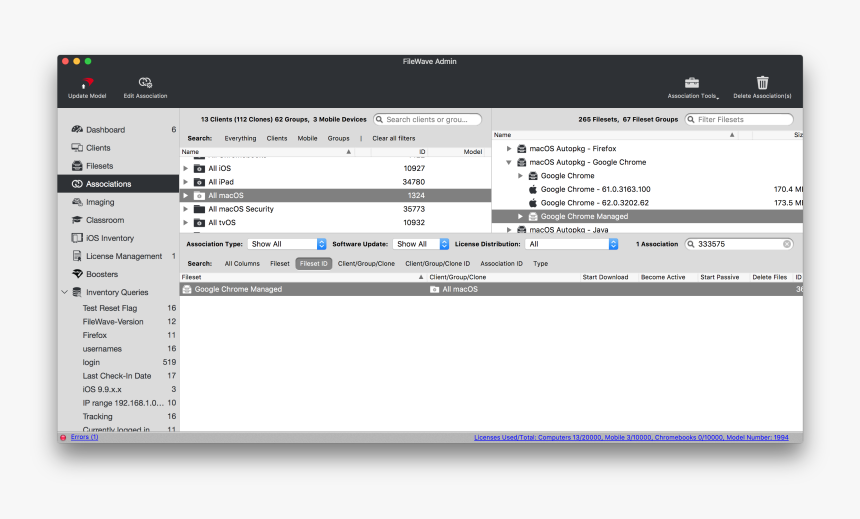Open the Association Type dropdown

pyautogui.click(x=287, y=244)
